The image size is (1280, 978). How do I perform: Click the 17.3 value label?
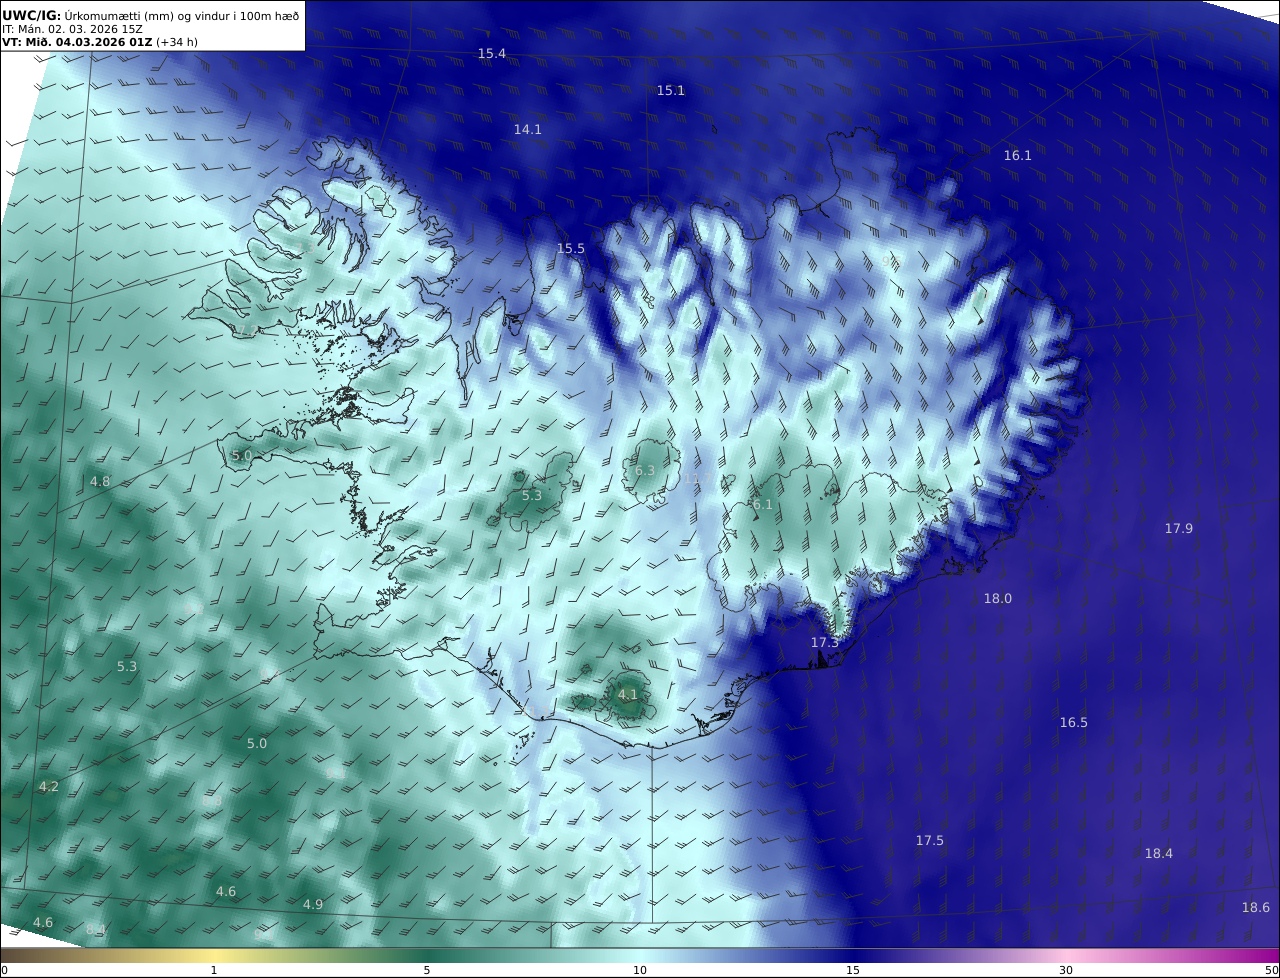[x=824, y=642]
